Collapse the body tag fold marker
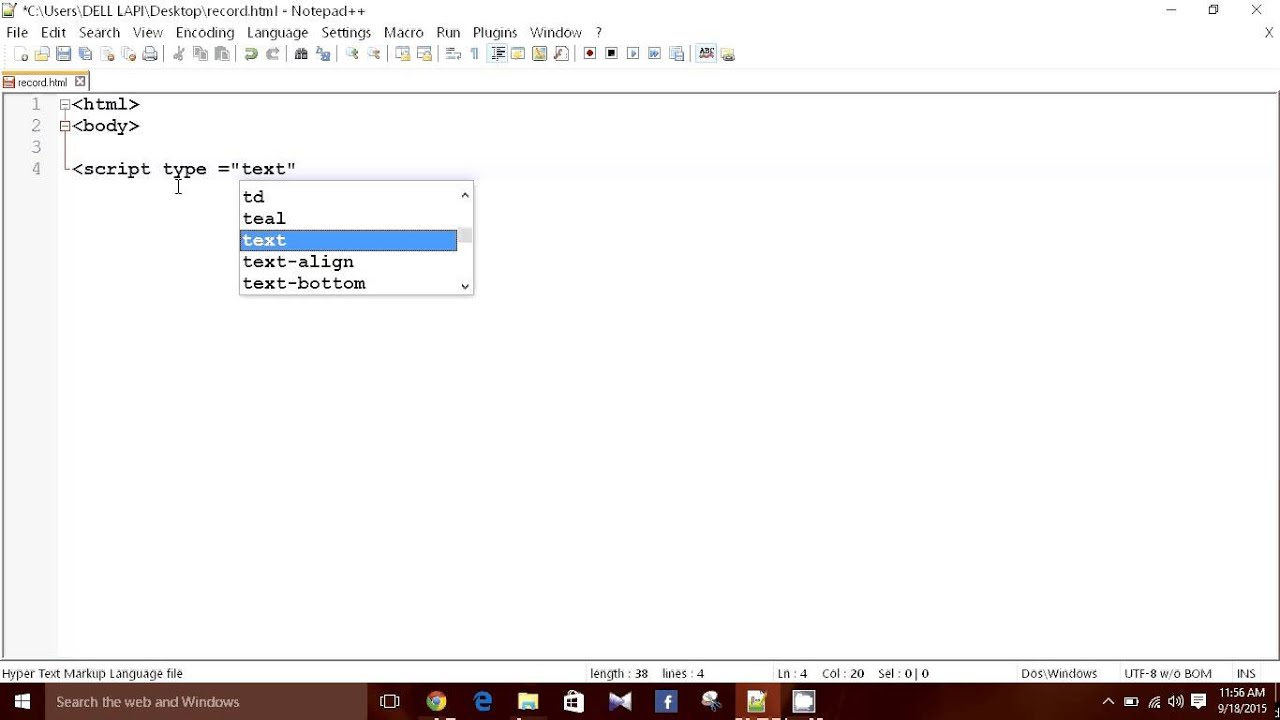The image size is (1280, 720). click(x=65, y=126)
